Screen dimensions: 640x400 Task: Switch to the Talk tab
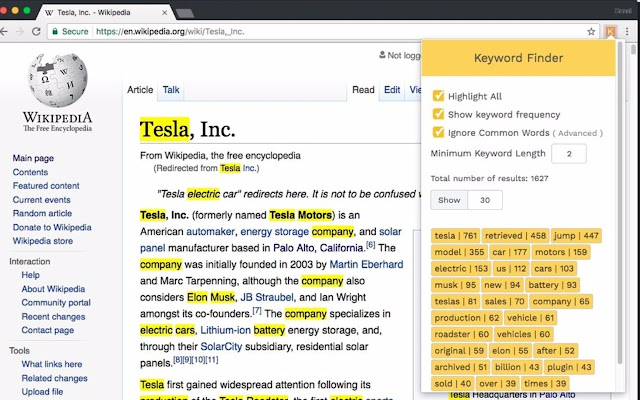171,90
